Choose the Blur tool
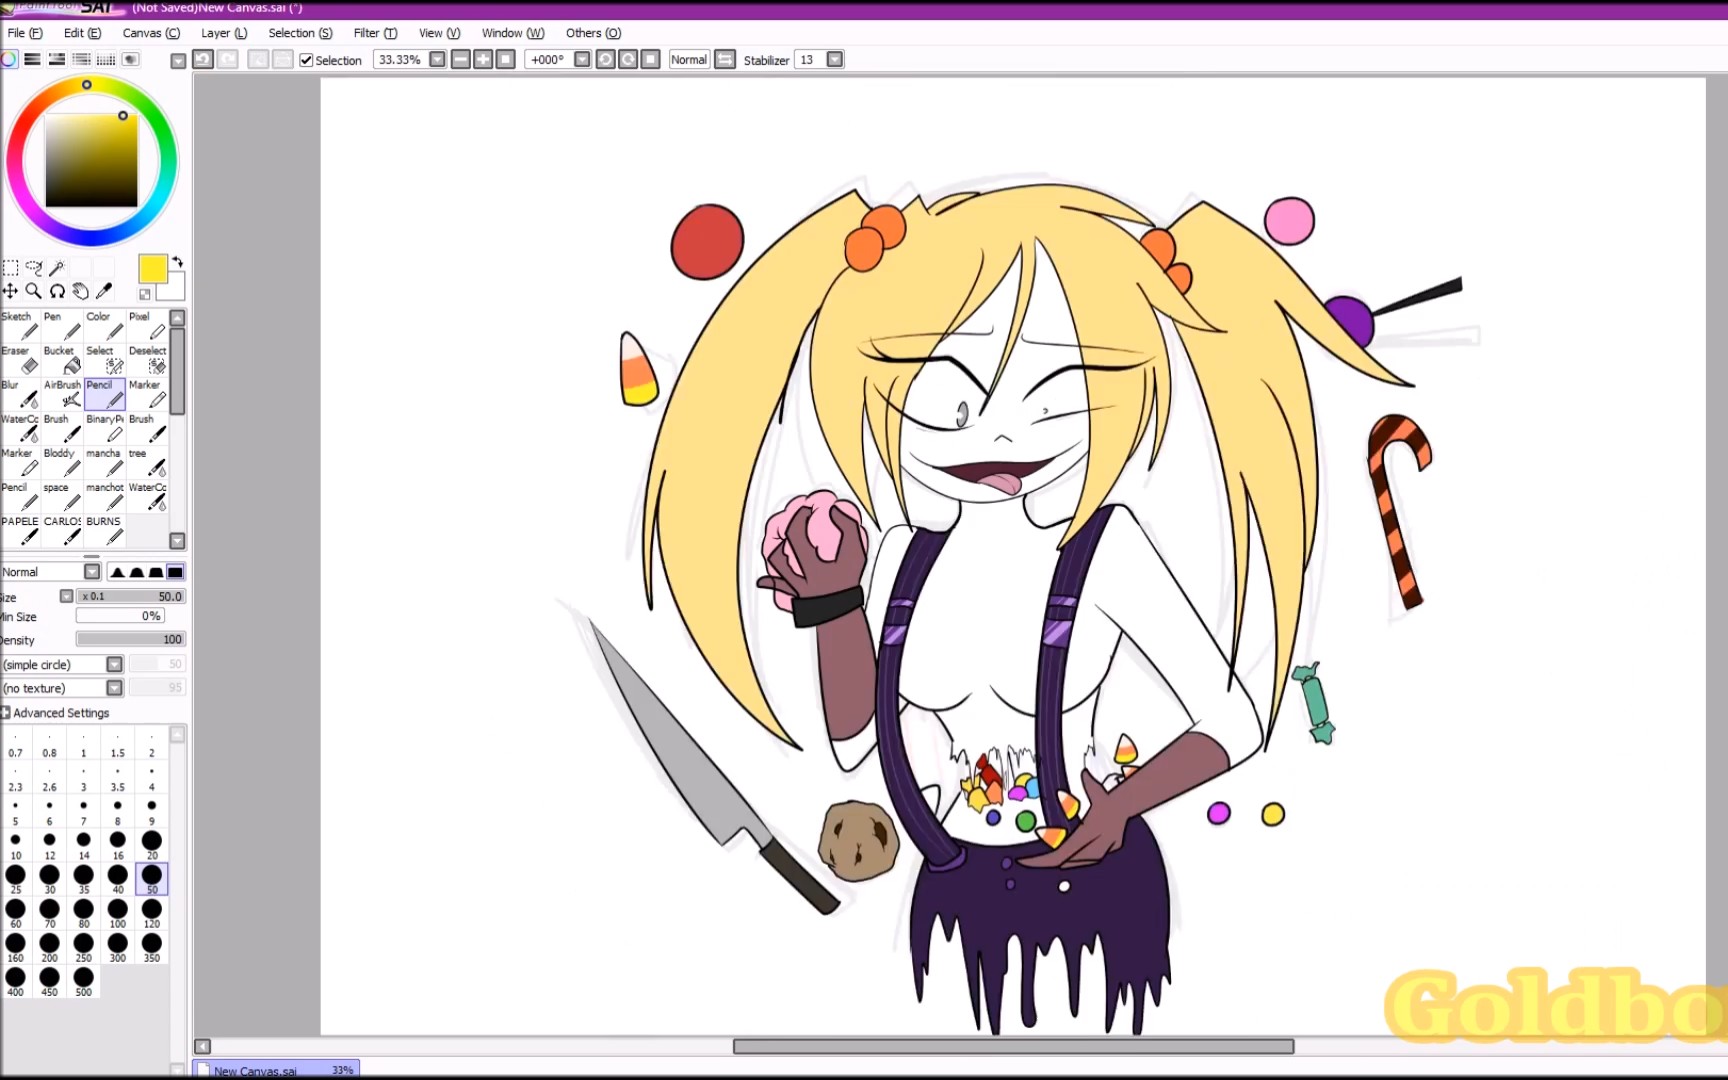The height and width of the screenshot is (1080, 1728). tap(21, 394)
